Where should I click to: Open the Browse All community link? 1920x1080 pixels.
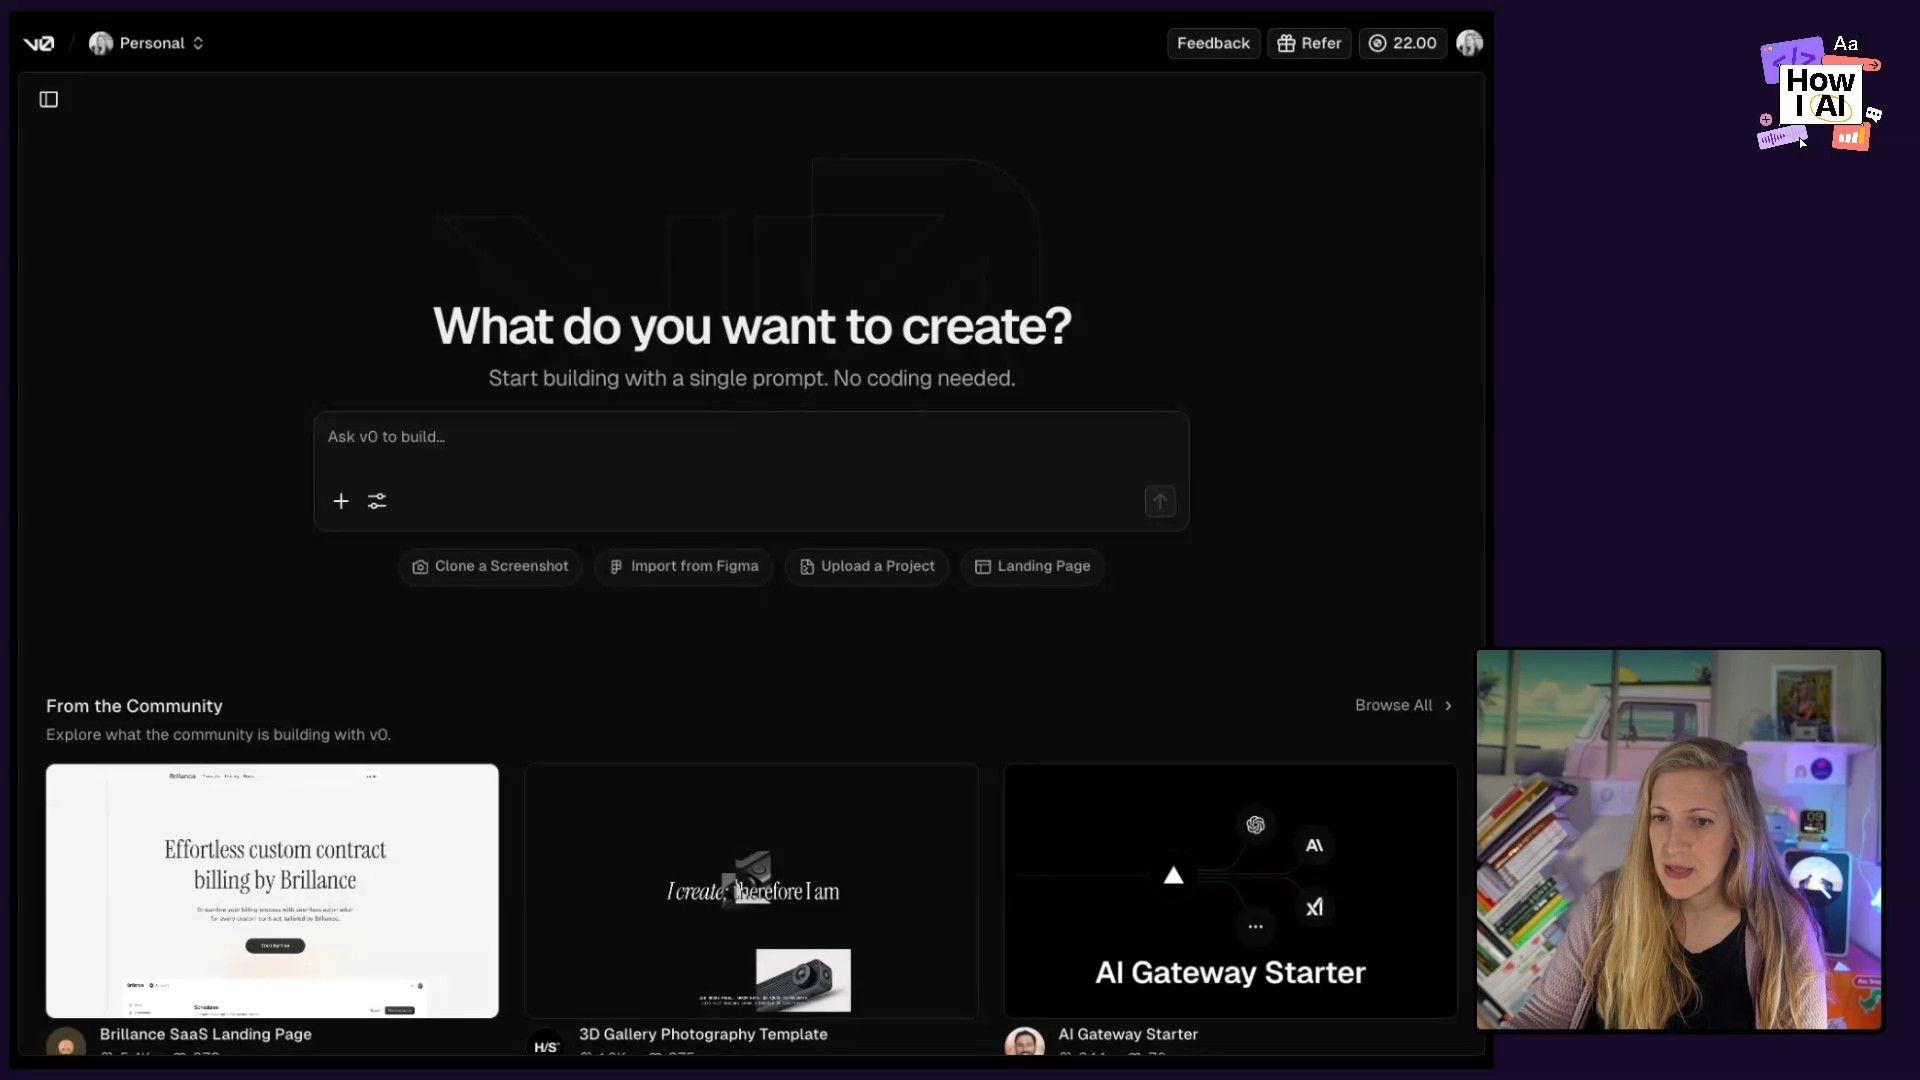coord(1403,705)
